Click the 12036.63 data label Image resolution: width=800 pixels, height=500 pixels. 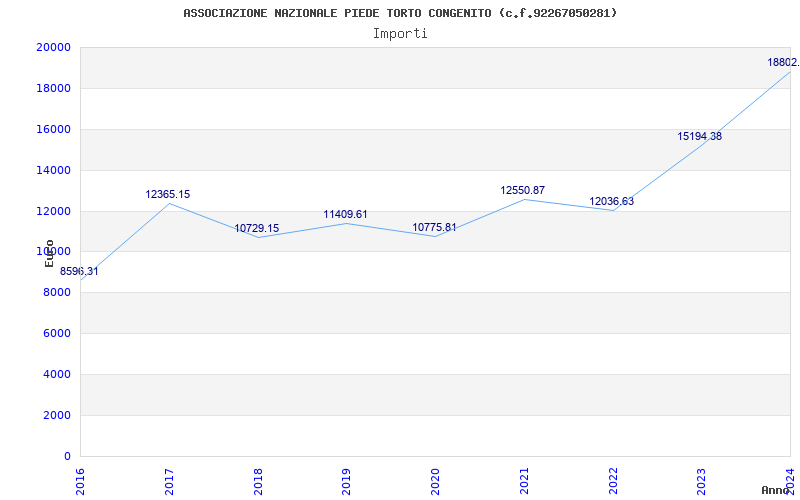point(611,202)
